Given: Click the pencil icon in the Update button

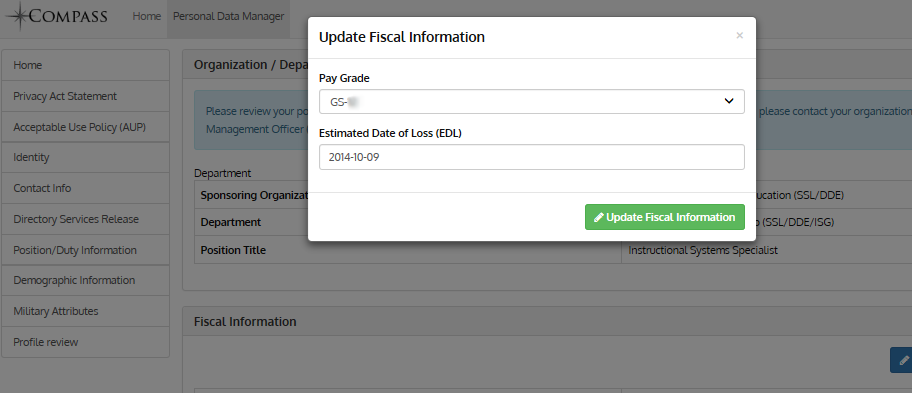Looking at the screenshot, I should (598, 217).
